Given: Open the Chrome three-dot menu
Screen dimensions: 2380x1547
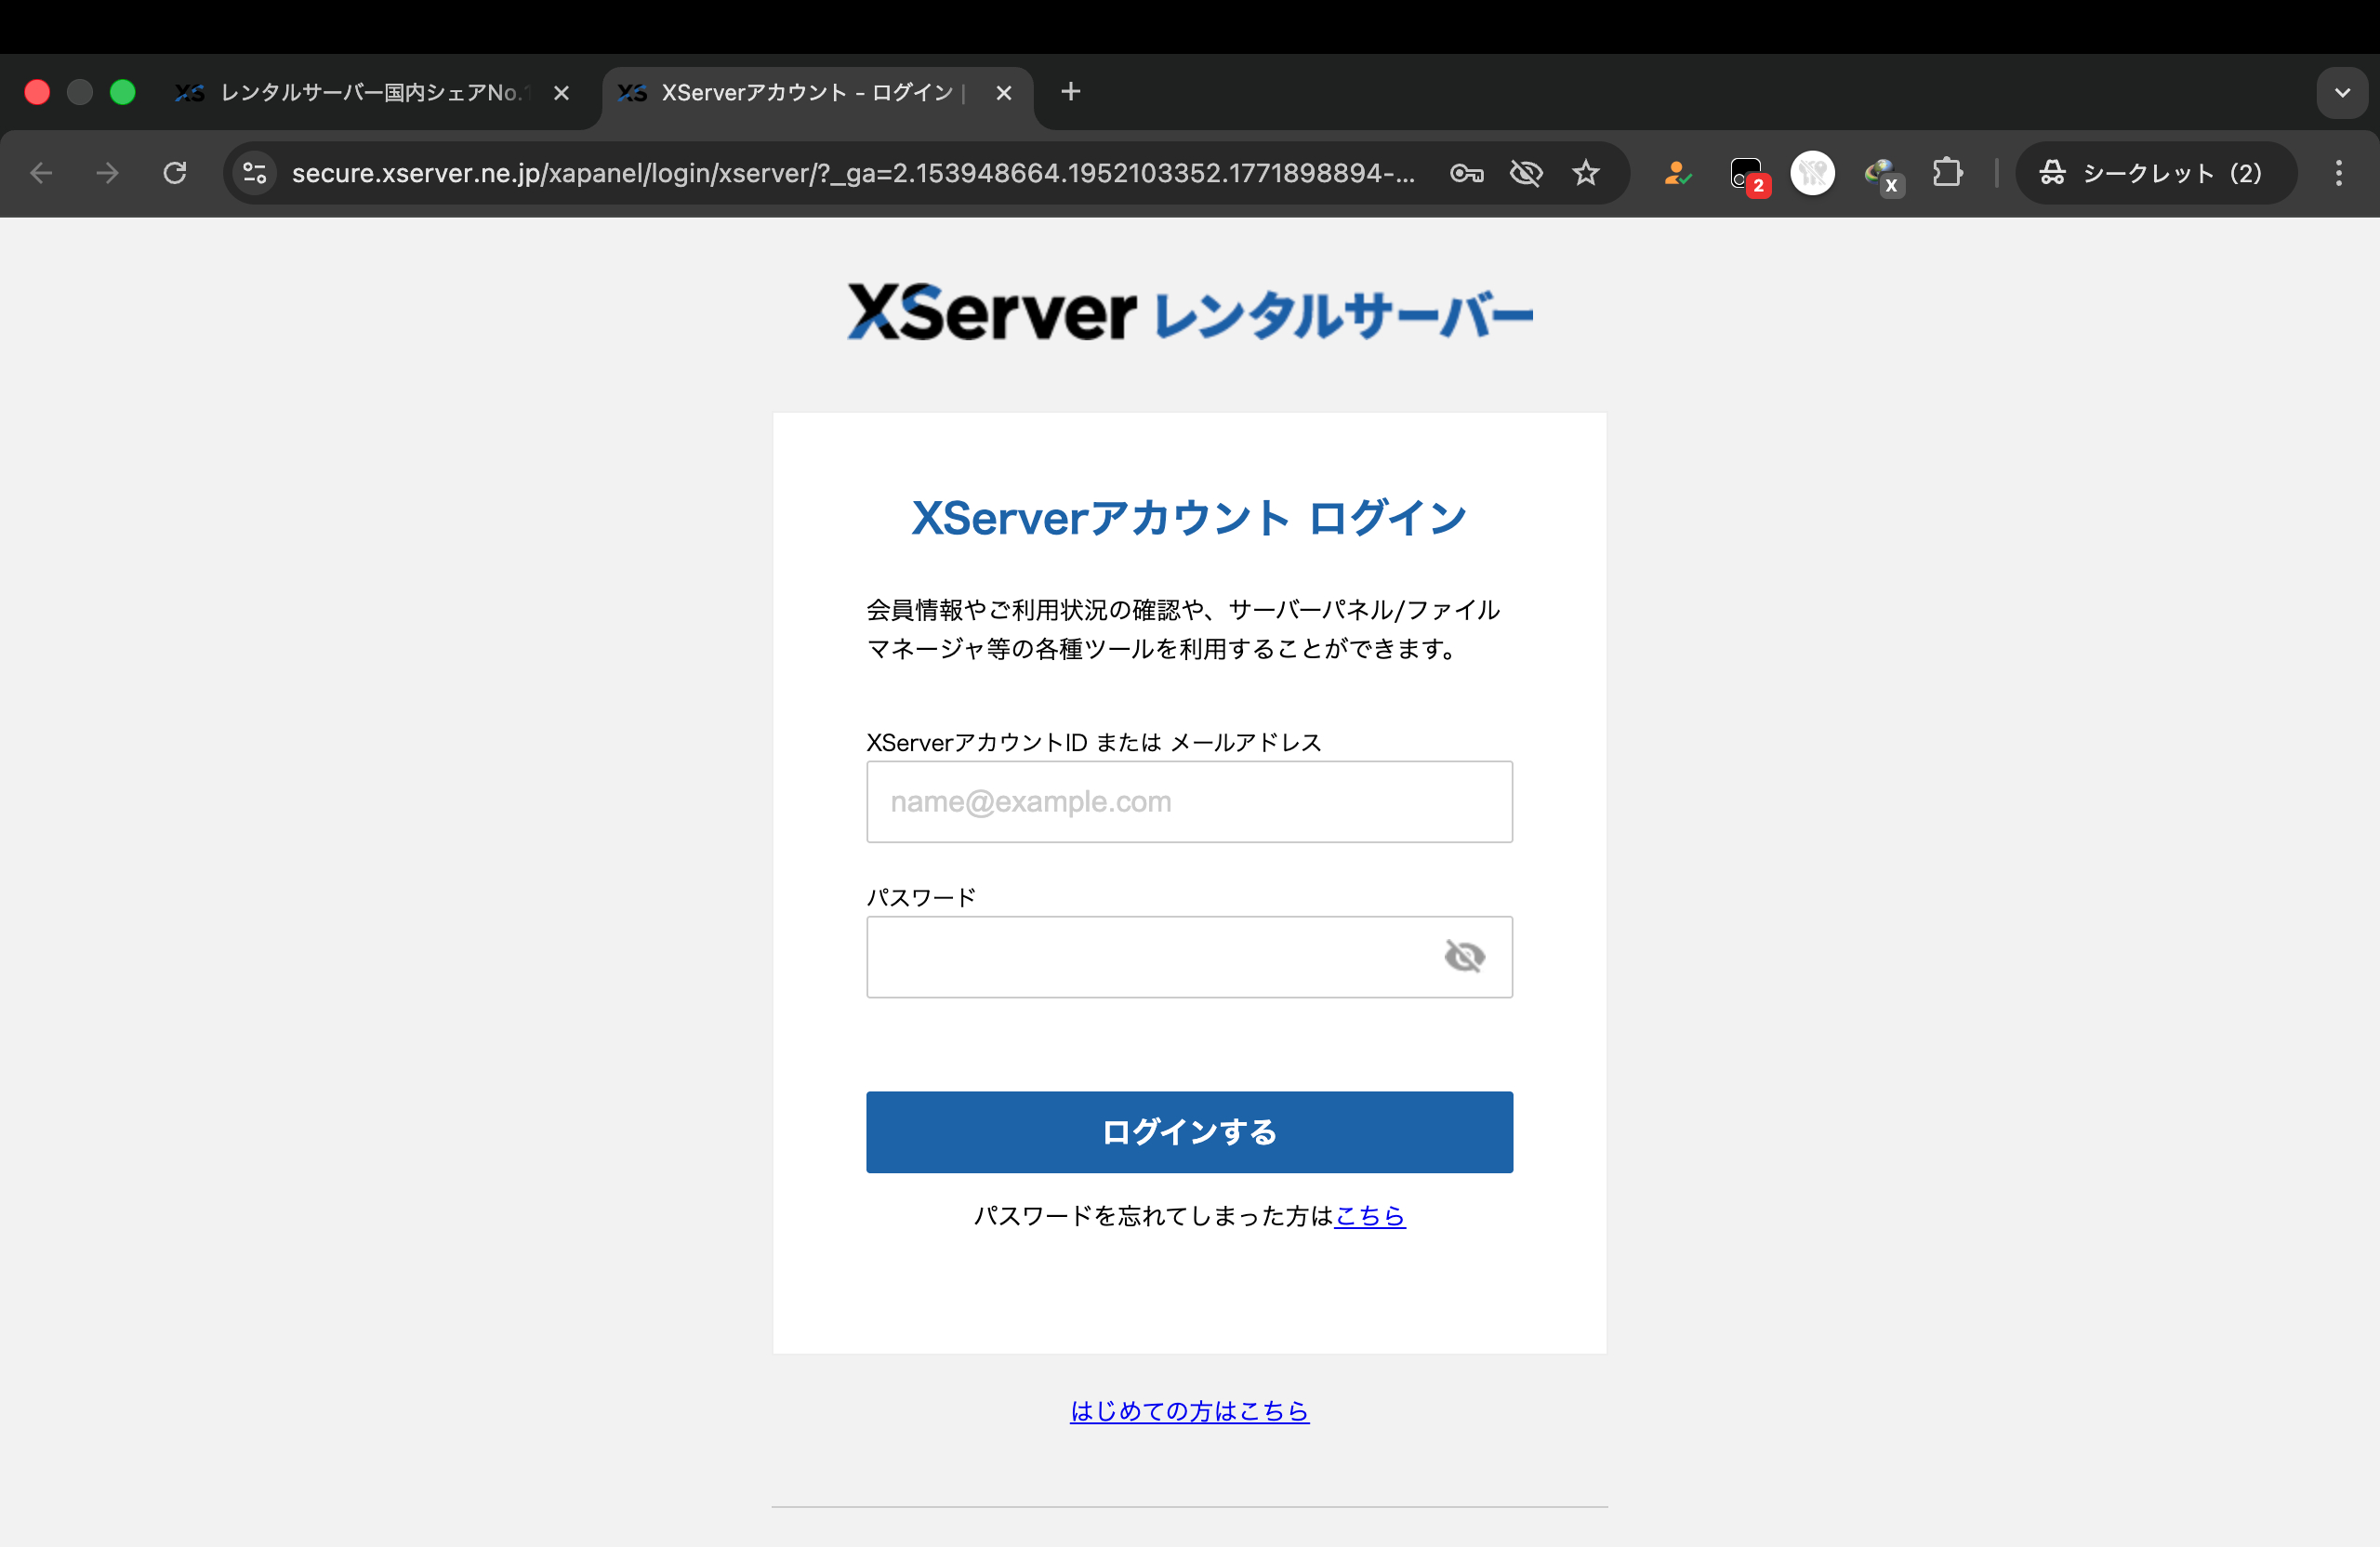Looking at the screenshot, I should pyautogui.click(x=2338, y=173).
